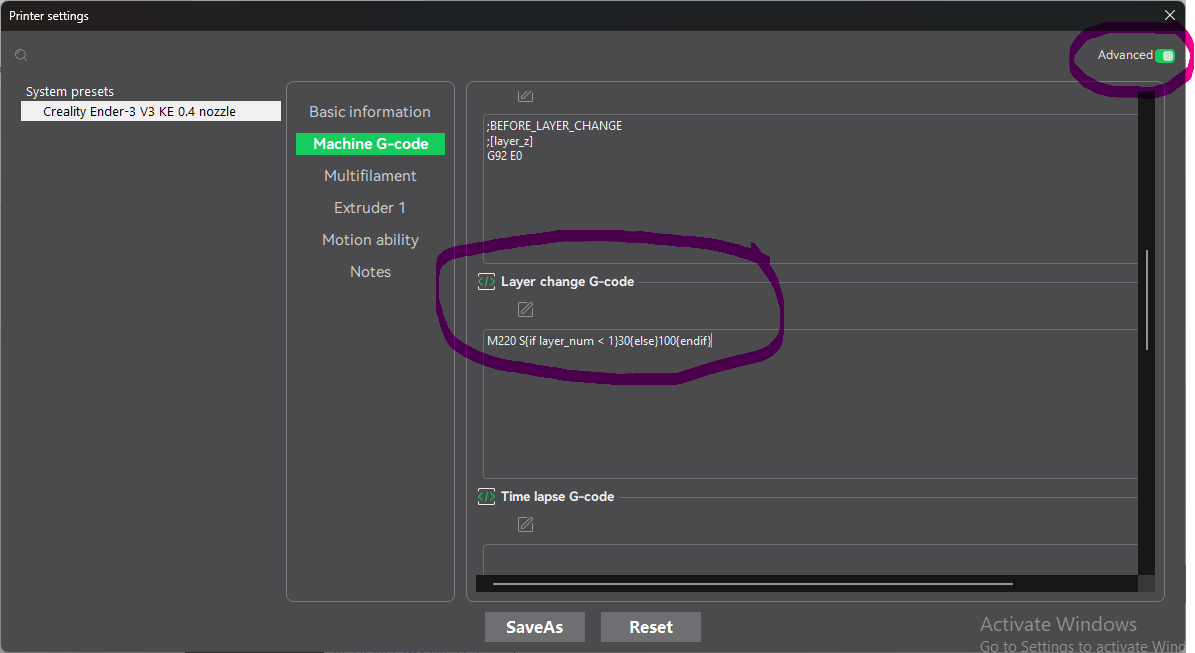The image size is (1195, 653).
Task: Click the SaveAs button
Action: (534, 627)
